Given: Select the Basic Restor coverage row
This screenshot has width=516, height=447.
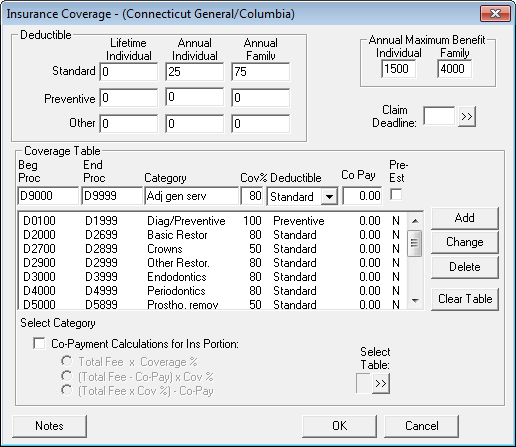Looking at the screenshot, I should 213,235.
